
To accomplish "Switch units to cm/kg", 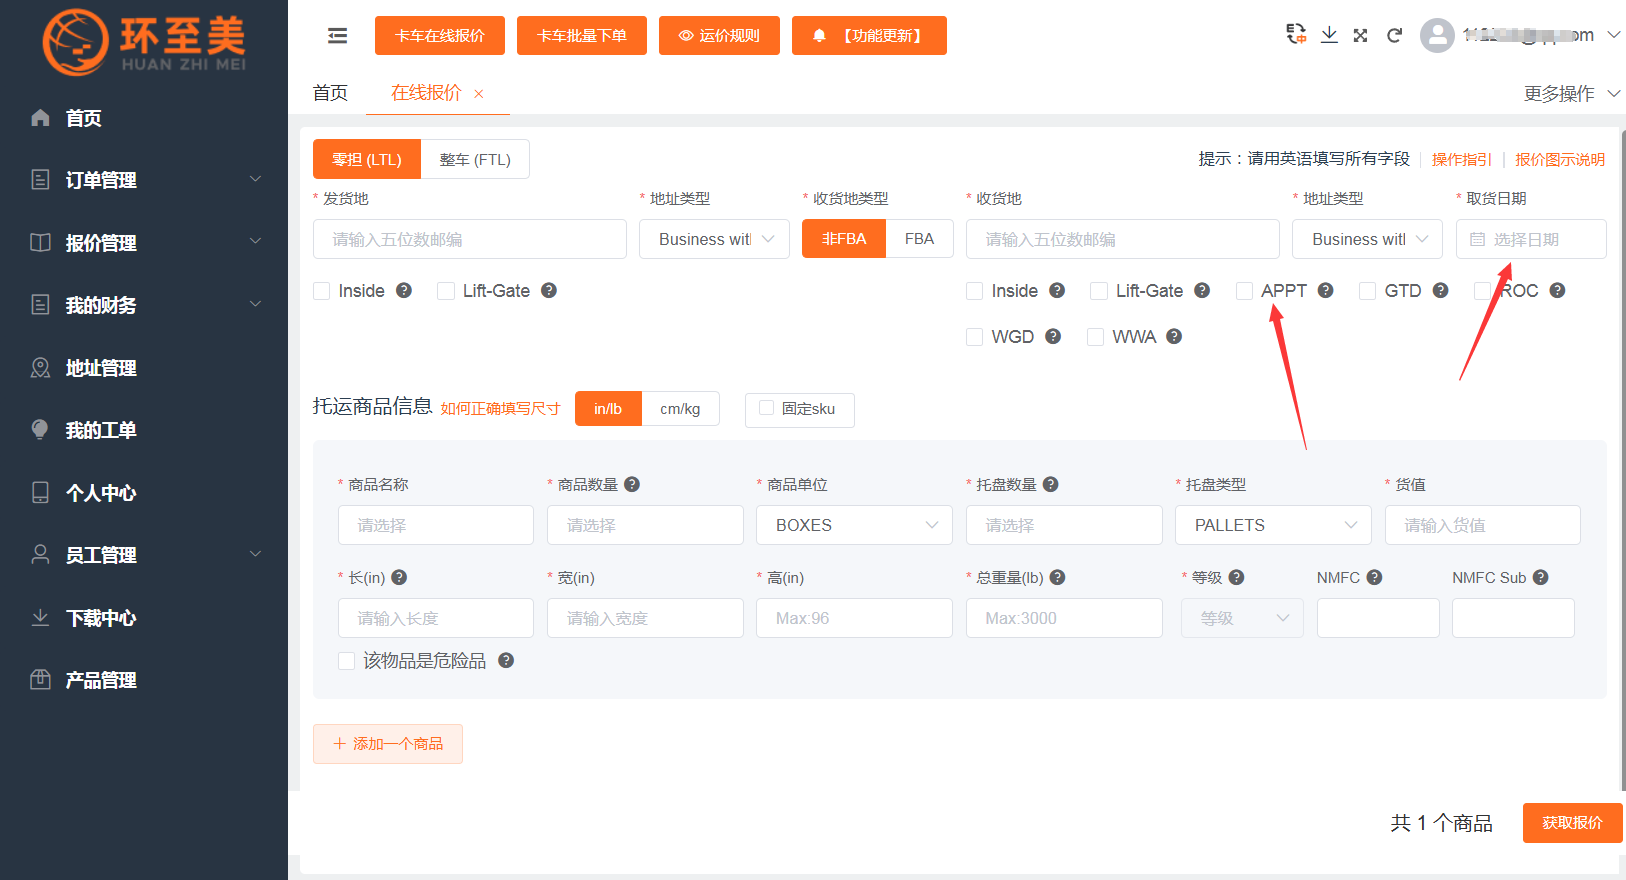I will (680, 408).
